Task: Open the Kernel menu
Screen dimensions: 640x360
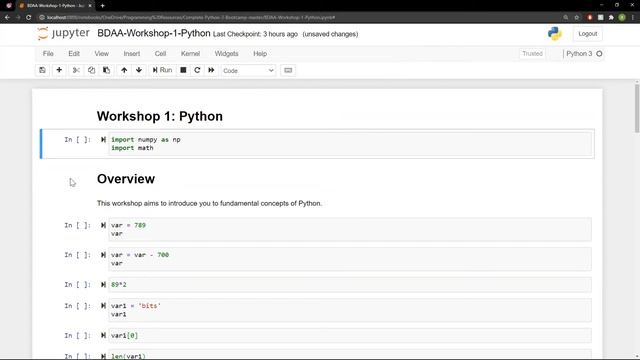Action: [x=190, y=53]
